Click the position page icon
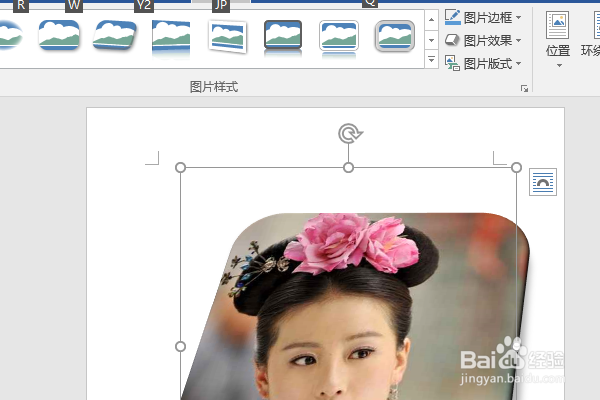The width and height of the screenshot is (600, 400). click(558, 25)
